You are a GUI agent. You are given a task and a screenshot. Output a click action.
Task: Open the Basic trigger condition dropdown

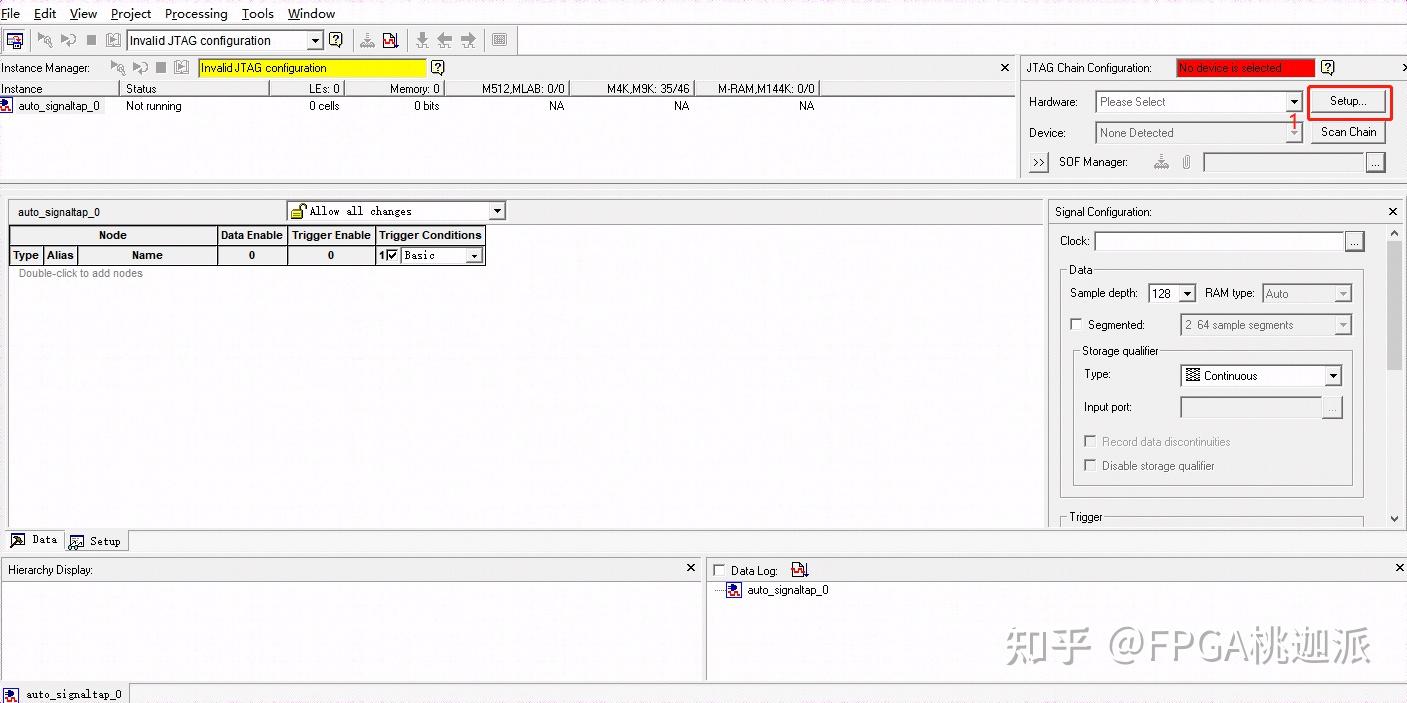tap(474, 256)
